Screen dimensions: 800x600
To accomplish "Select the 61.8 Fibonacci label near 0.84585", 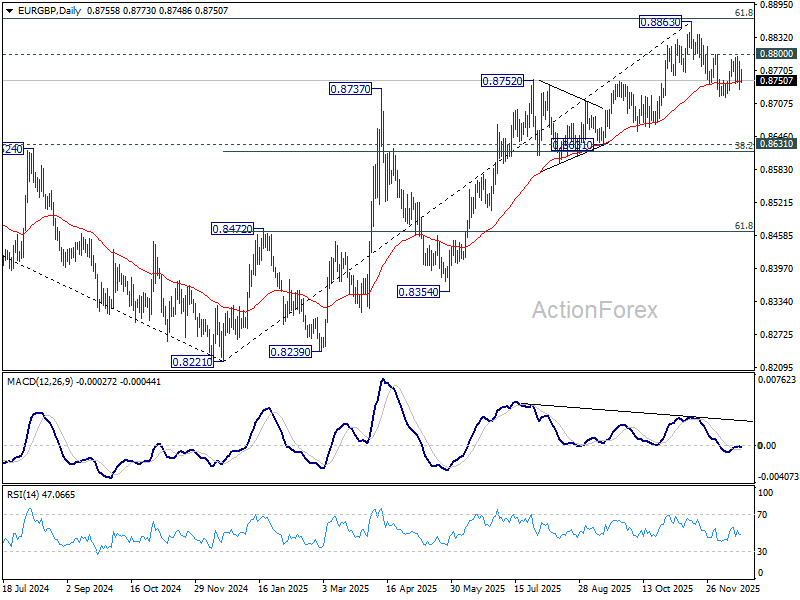I will (744, 226).
